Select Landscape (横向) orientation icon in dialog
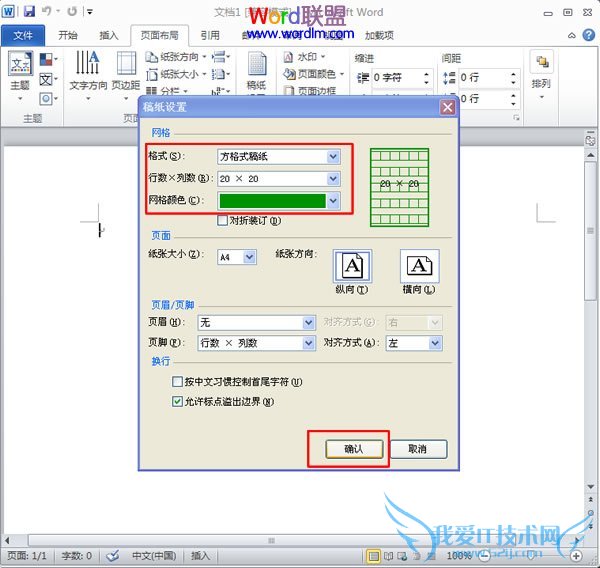 [419, 266]
